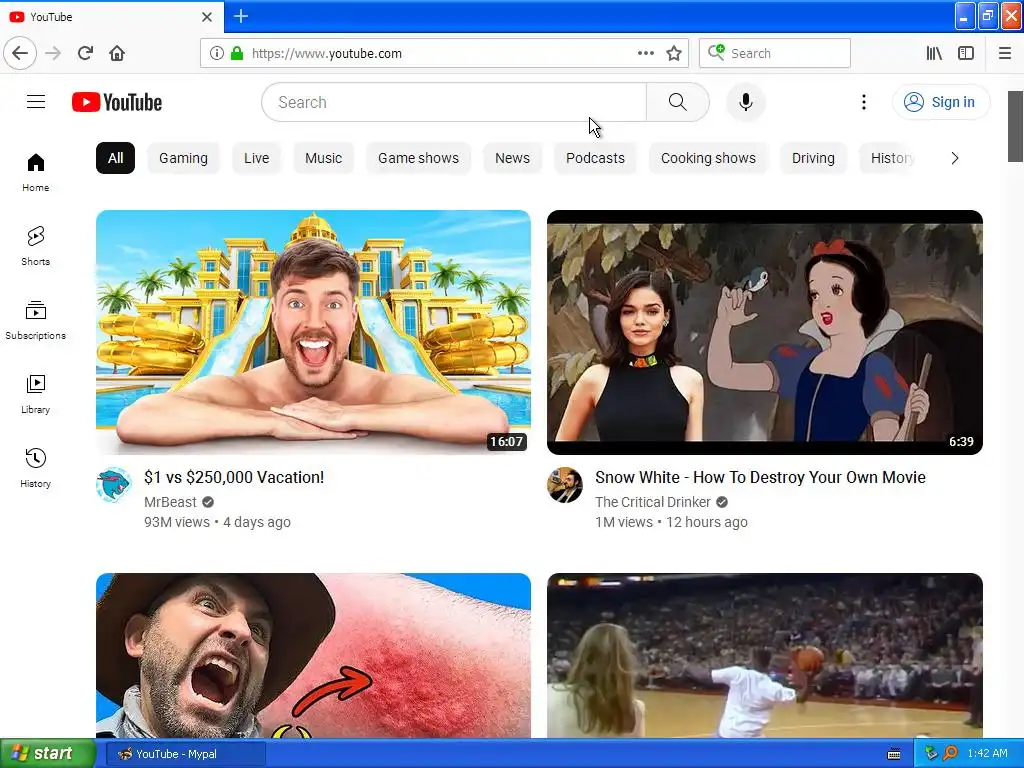The width and height of the screenshot is (1024, 768).
Task: Open History in the sidebar
Action: coord(36,468)
